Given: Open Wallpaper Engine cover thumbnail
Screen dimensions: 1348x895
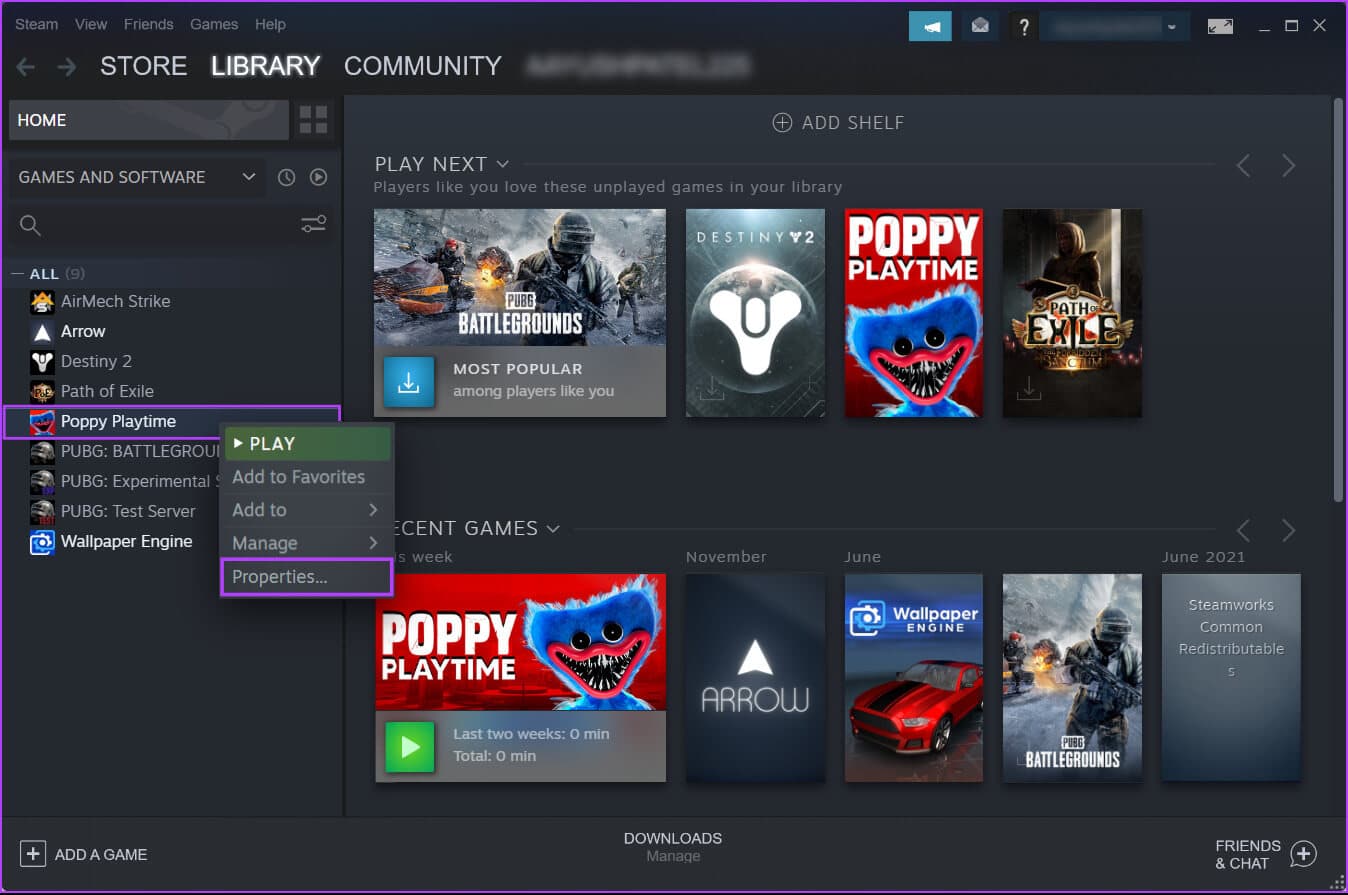Looking at the screenshot, I should click(914, 677).
